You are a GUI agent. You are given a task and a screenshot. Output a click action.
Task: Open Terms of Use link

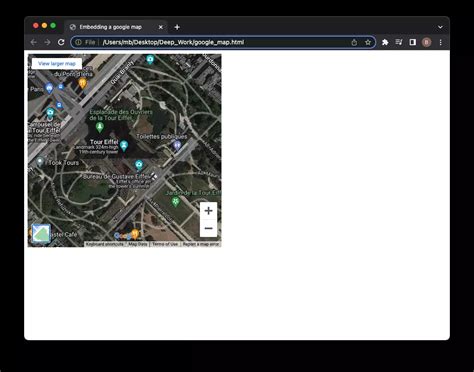pyautogui.click(x=165, y=244)
